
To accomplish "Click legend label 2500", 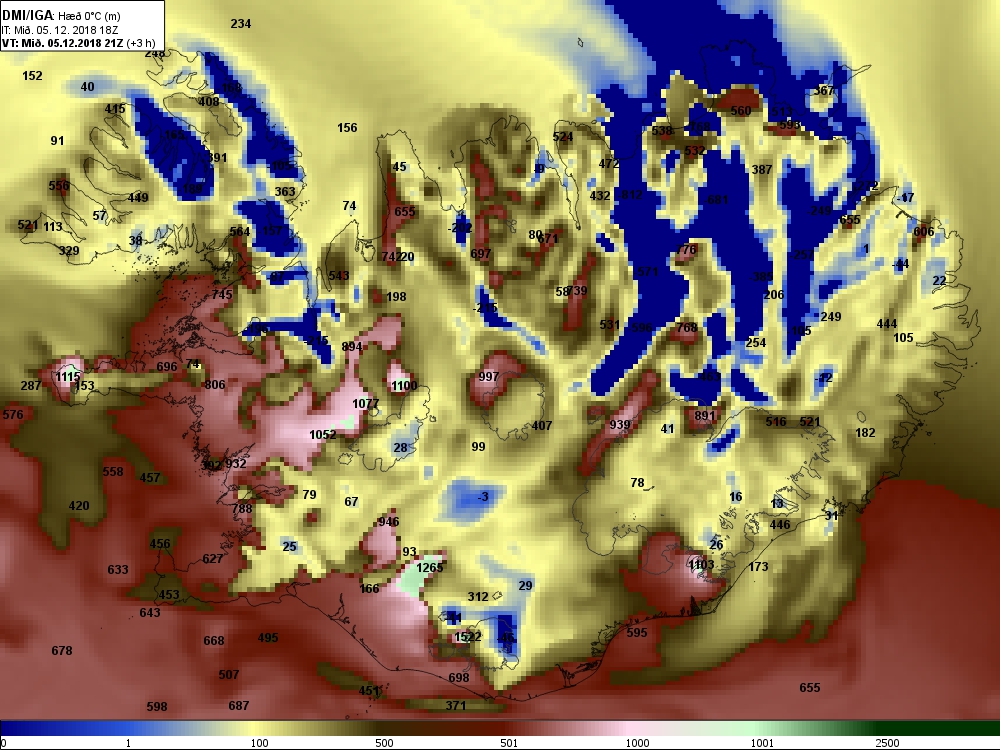I will pyautogui.click(x=887, y=743).
